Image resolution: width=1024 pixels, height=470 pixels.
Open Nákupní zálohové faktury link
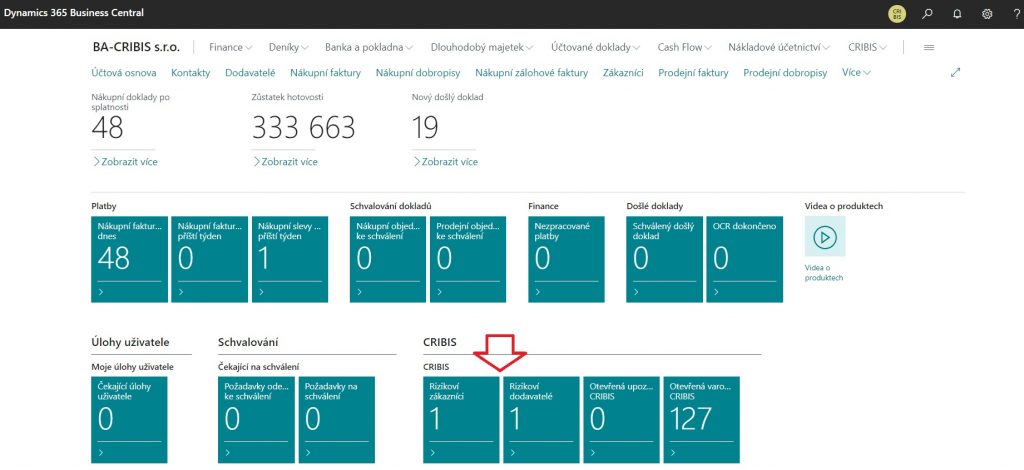click(x=532, y=73)
